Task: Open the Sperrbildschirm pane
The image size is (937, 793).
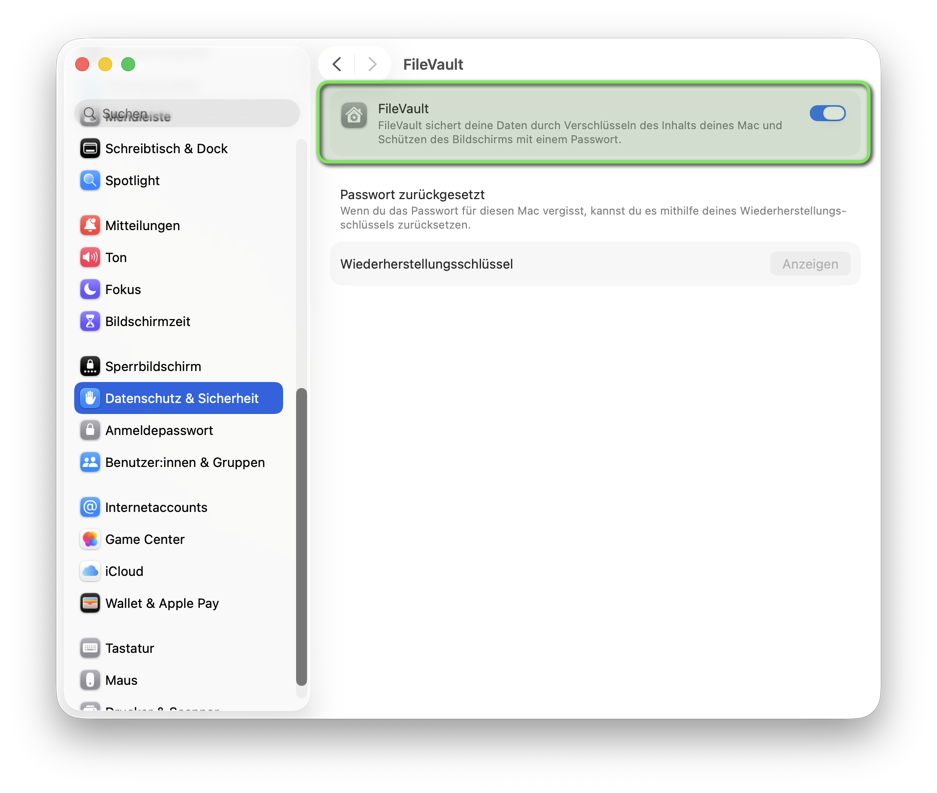Action: 152,366
